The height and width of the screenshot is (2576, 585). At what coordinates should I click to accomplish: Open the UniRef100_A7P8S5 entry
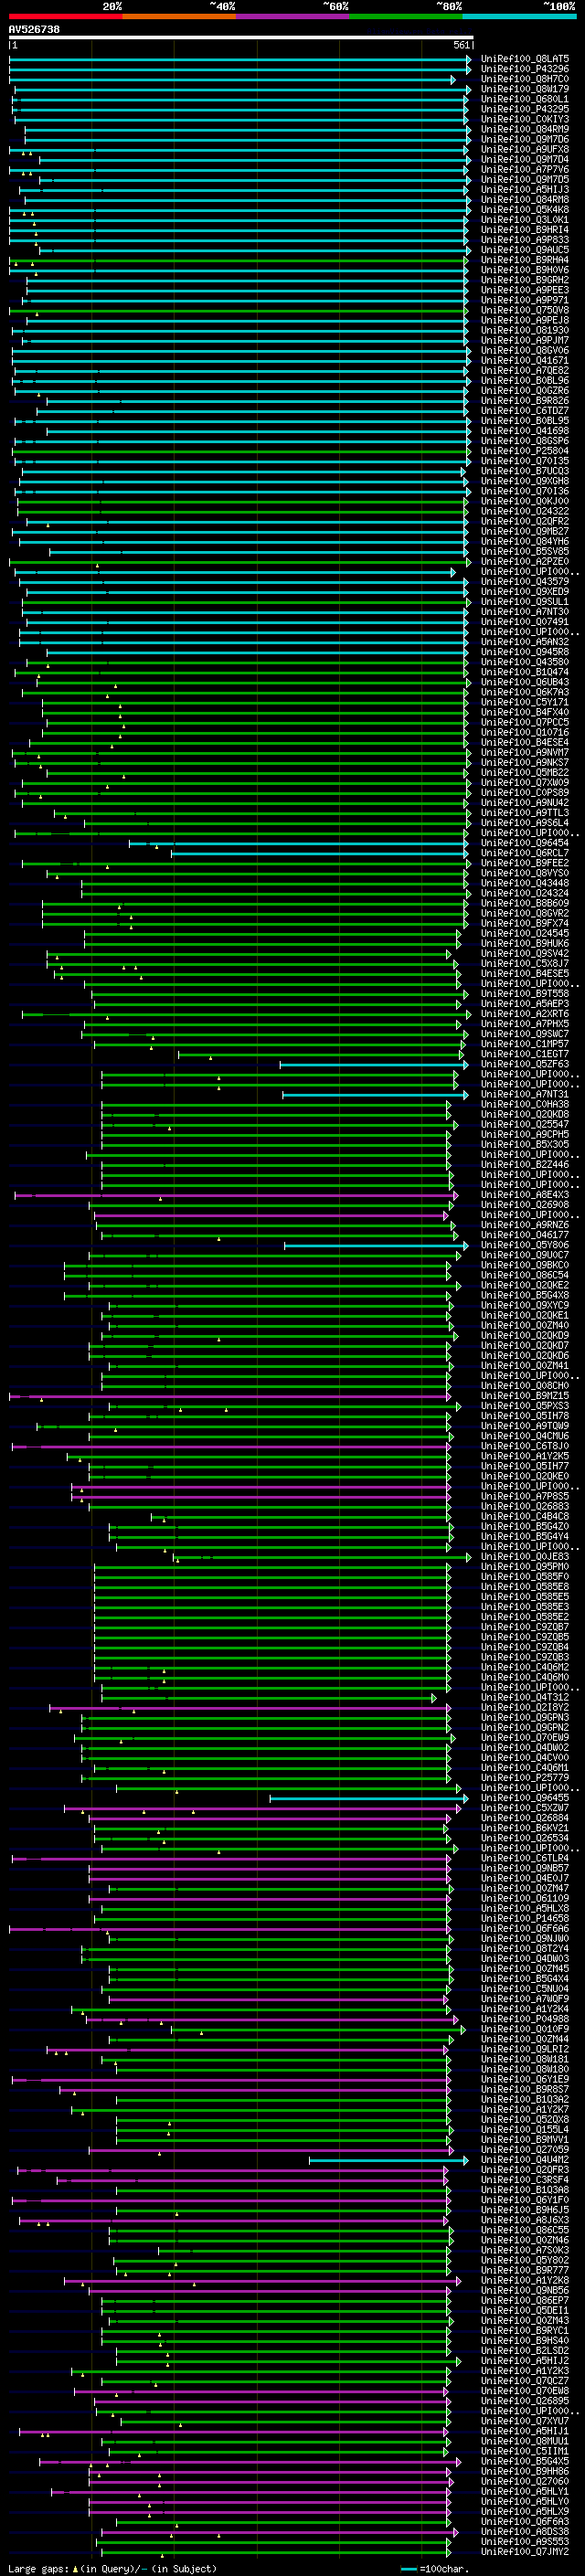click(x=525, y=1497)
